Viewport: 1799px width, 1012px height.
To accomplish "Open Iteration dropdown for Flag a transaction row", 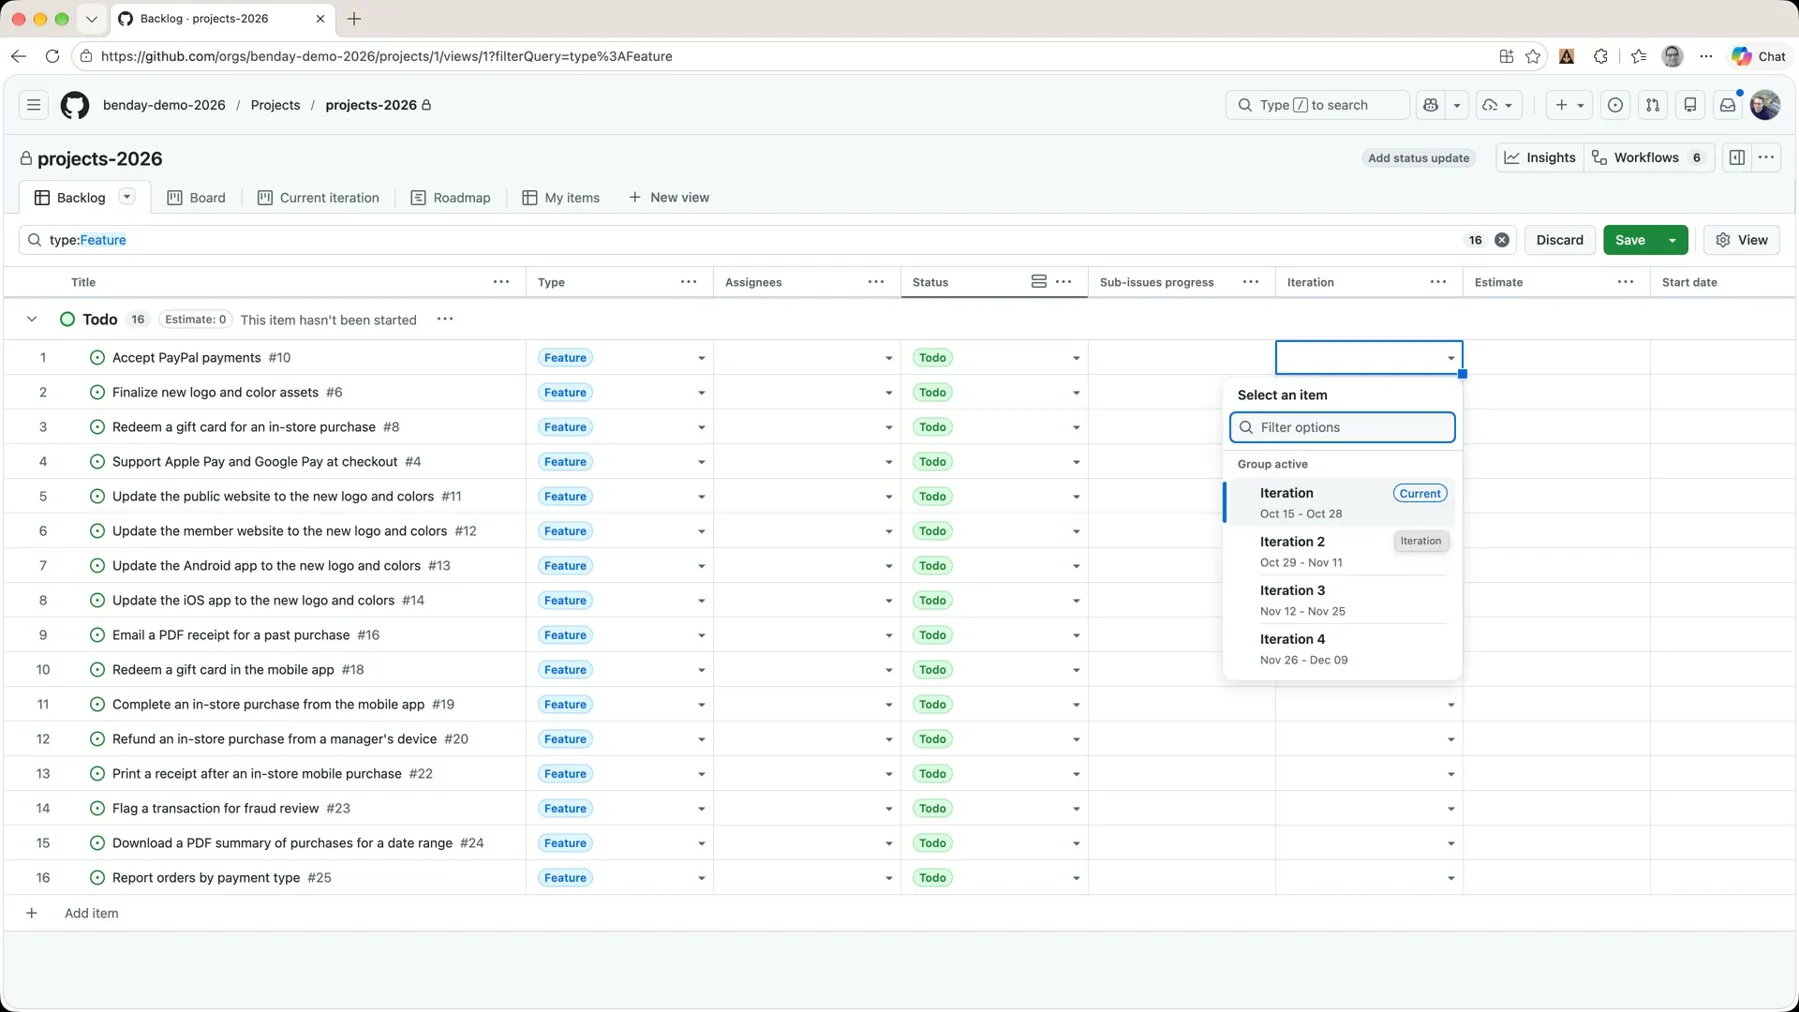I will 1451,809.
